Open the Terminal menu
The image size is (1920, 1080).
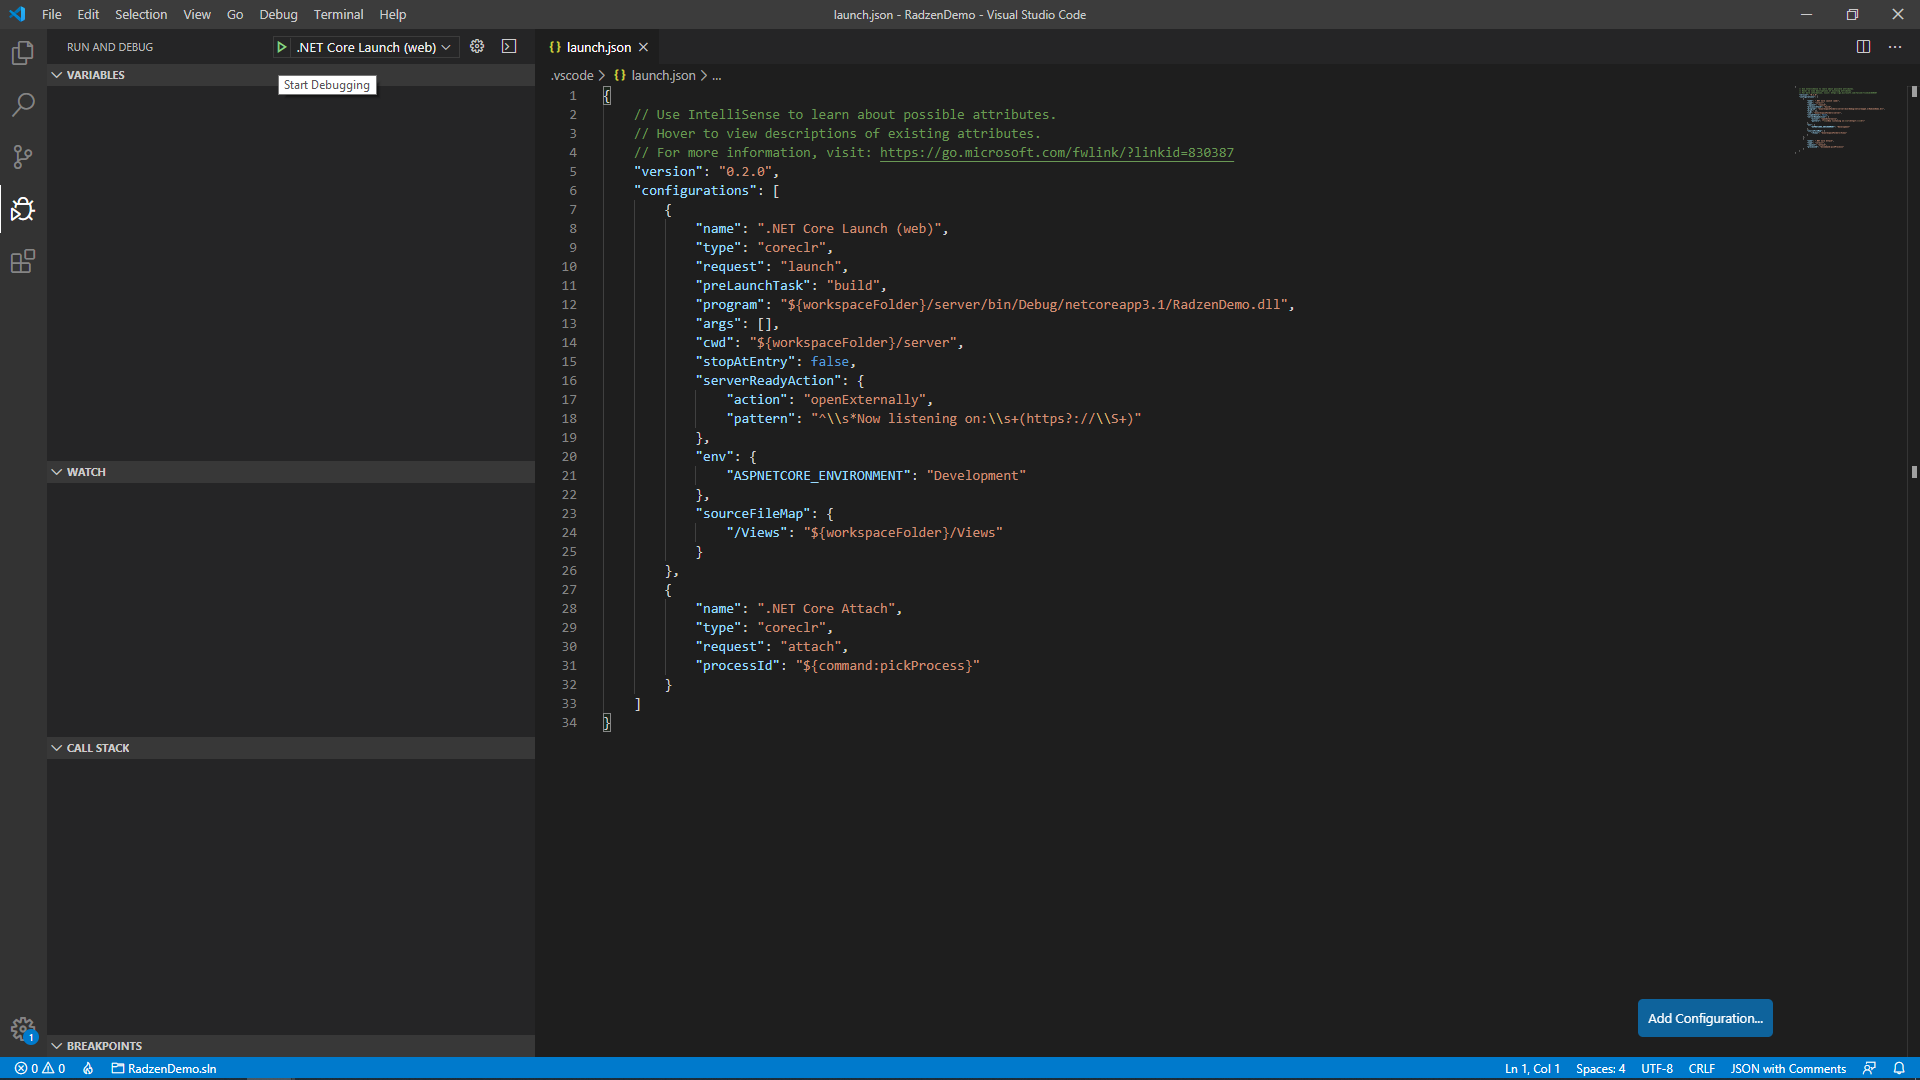(338, 14)
